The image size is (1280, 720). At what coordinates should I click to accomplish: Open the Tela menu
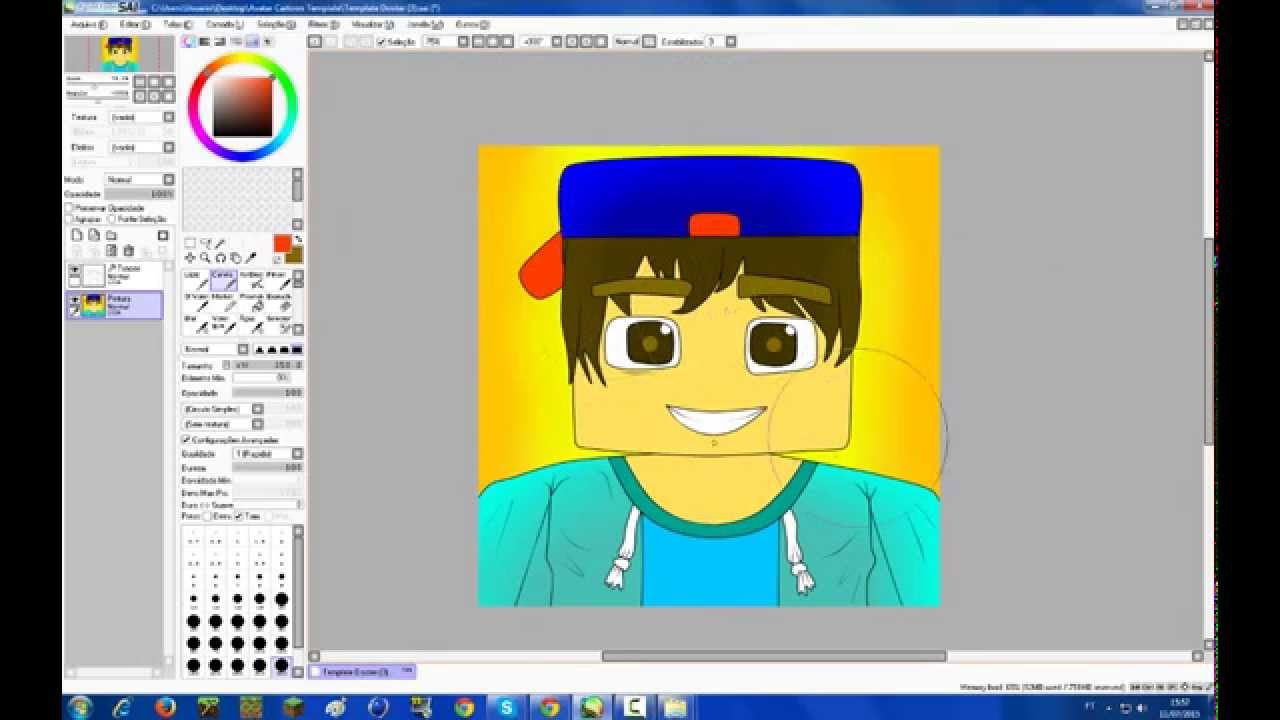[x=178, y=24]
